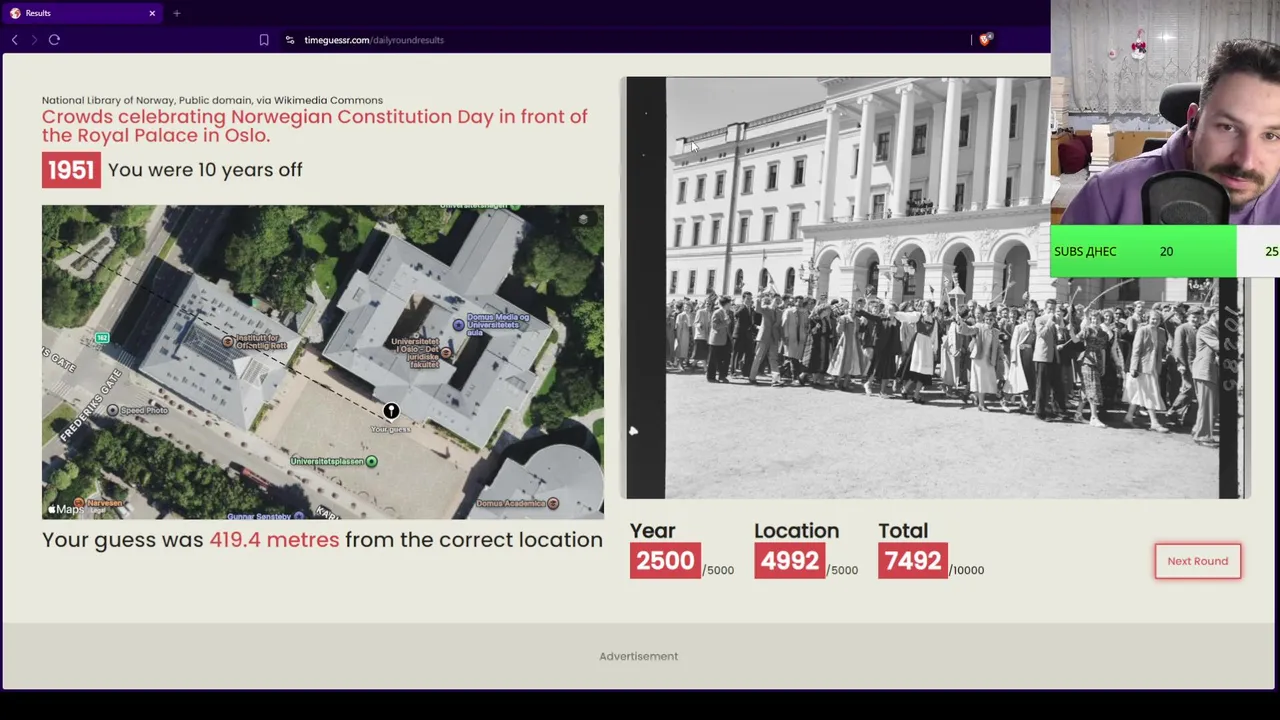Click the Year score 2500
The height and width of the screenshot is (720, 1280).
click(665, 561)
